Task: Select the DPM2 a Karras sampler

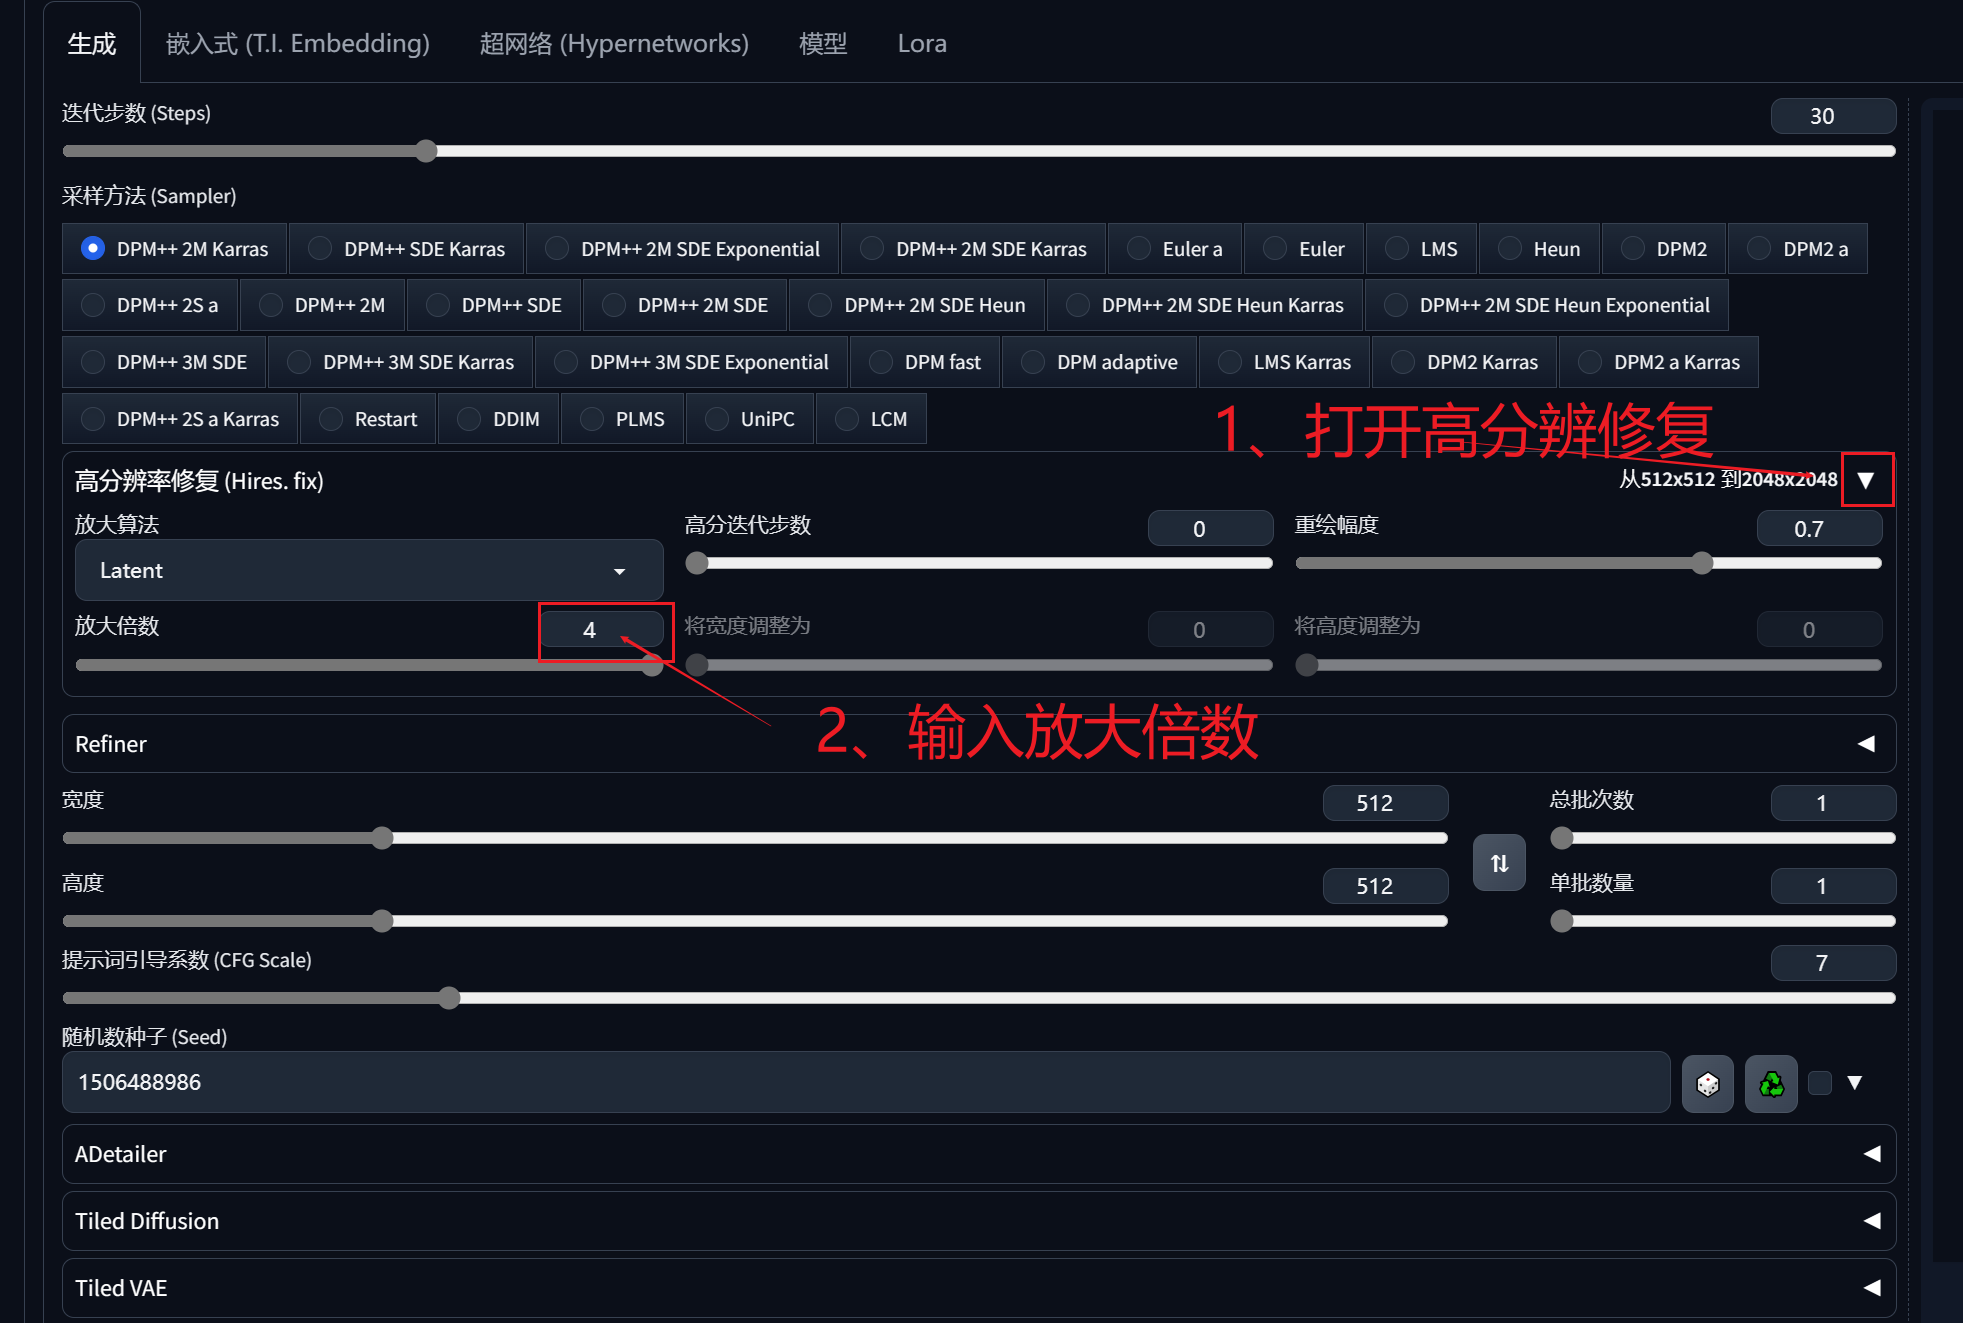Action: point(1659,362)
